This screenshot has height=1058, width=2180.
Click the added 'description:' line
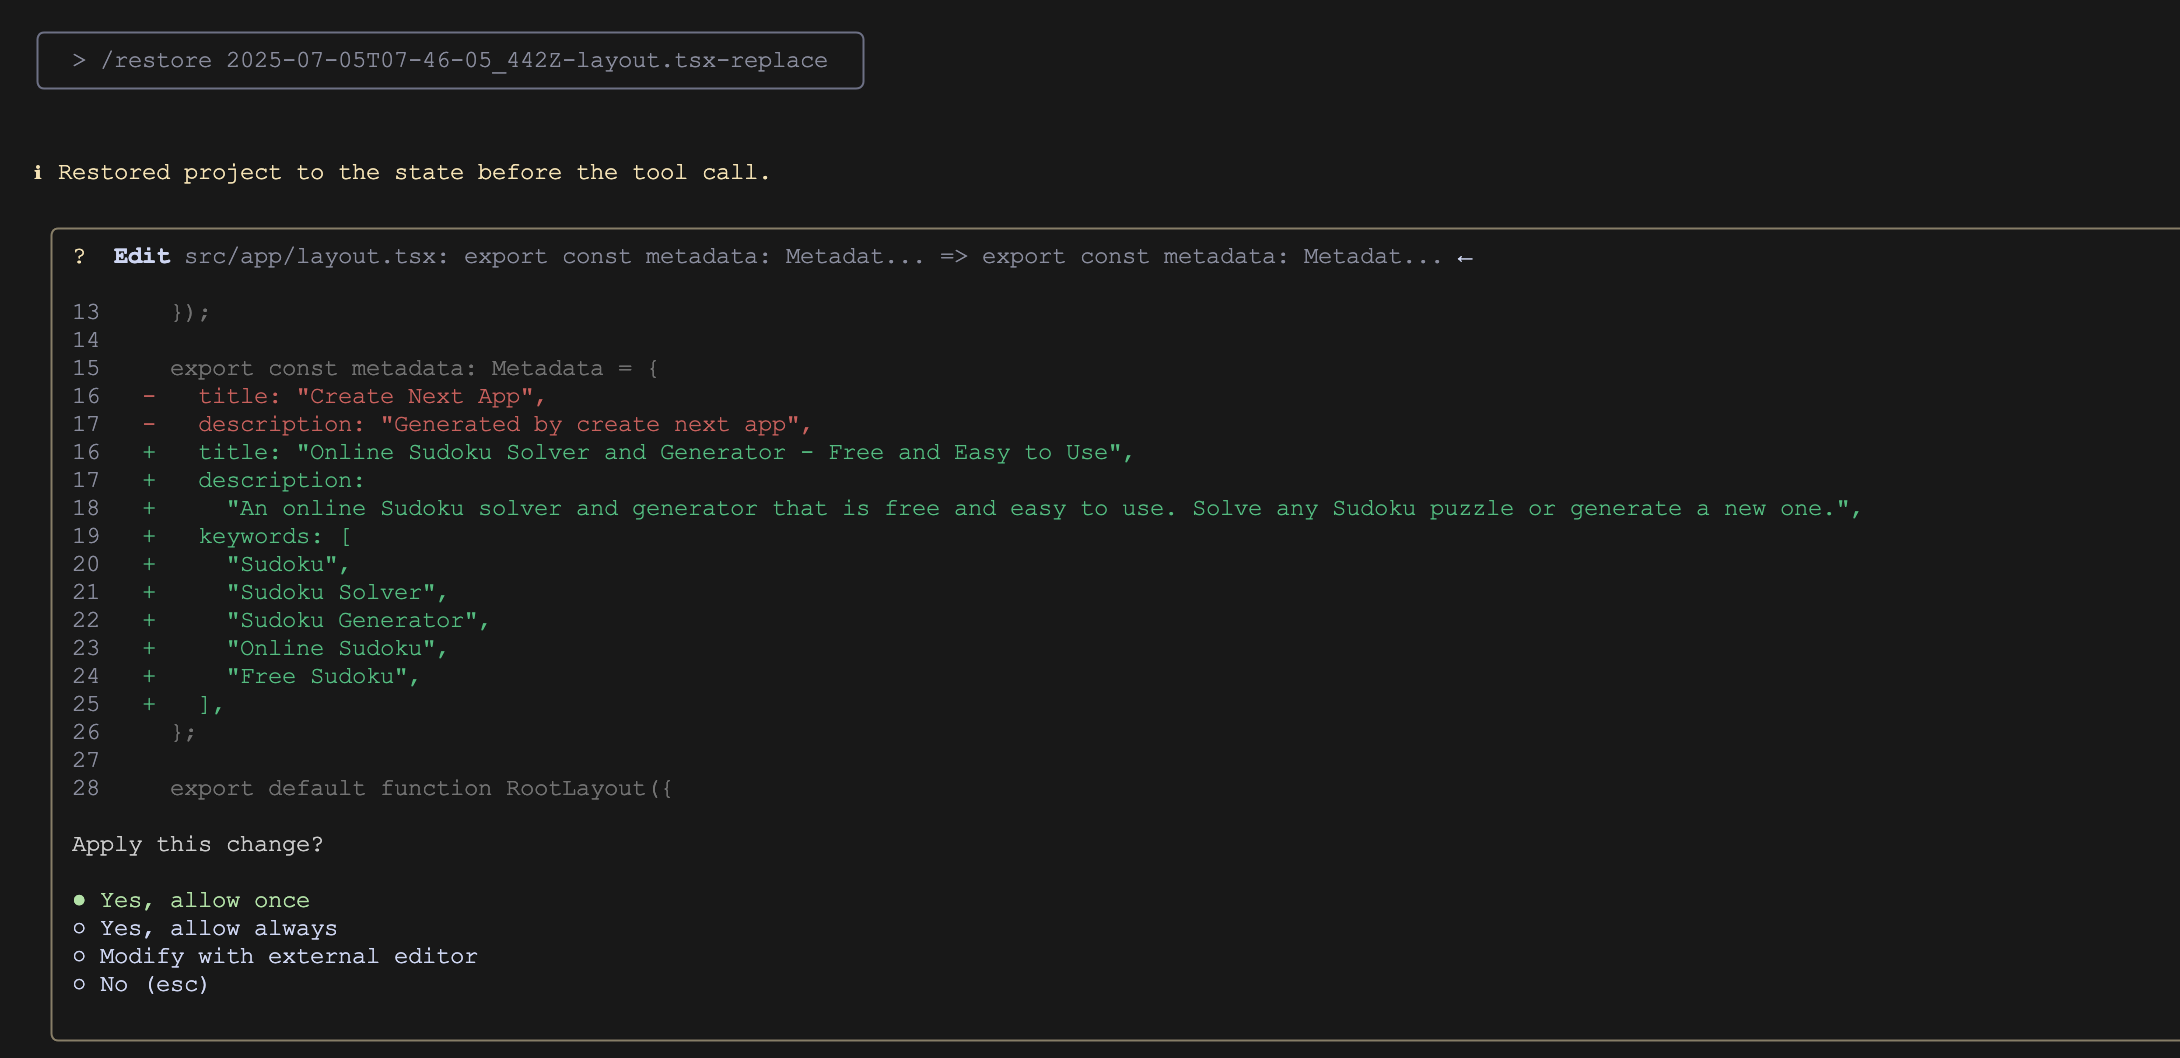click(x=281, y=481)
